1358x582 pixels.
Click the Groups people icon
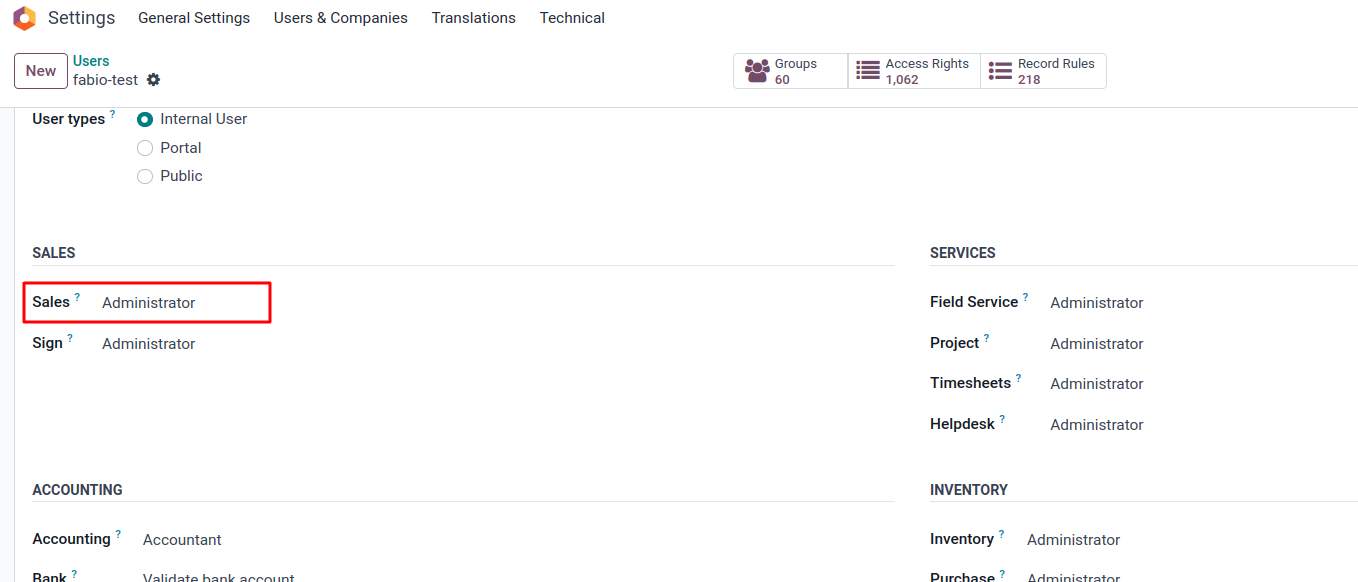tap(757, 71)
